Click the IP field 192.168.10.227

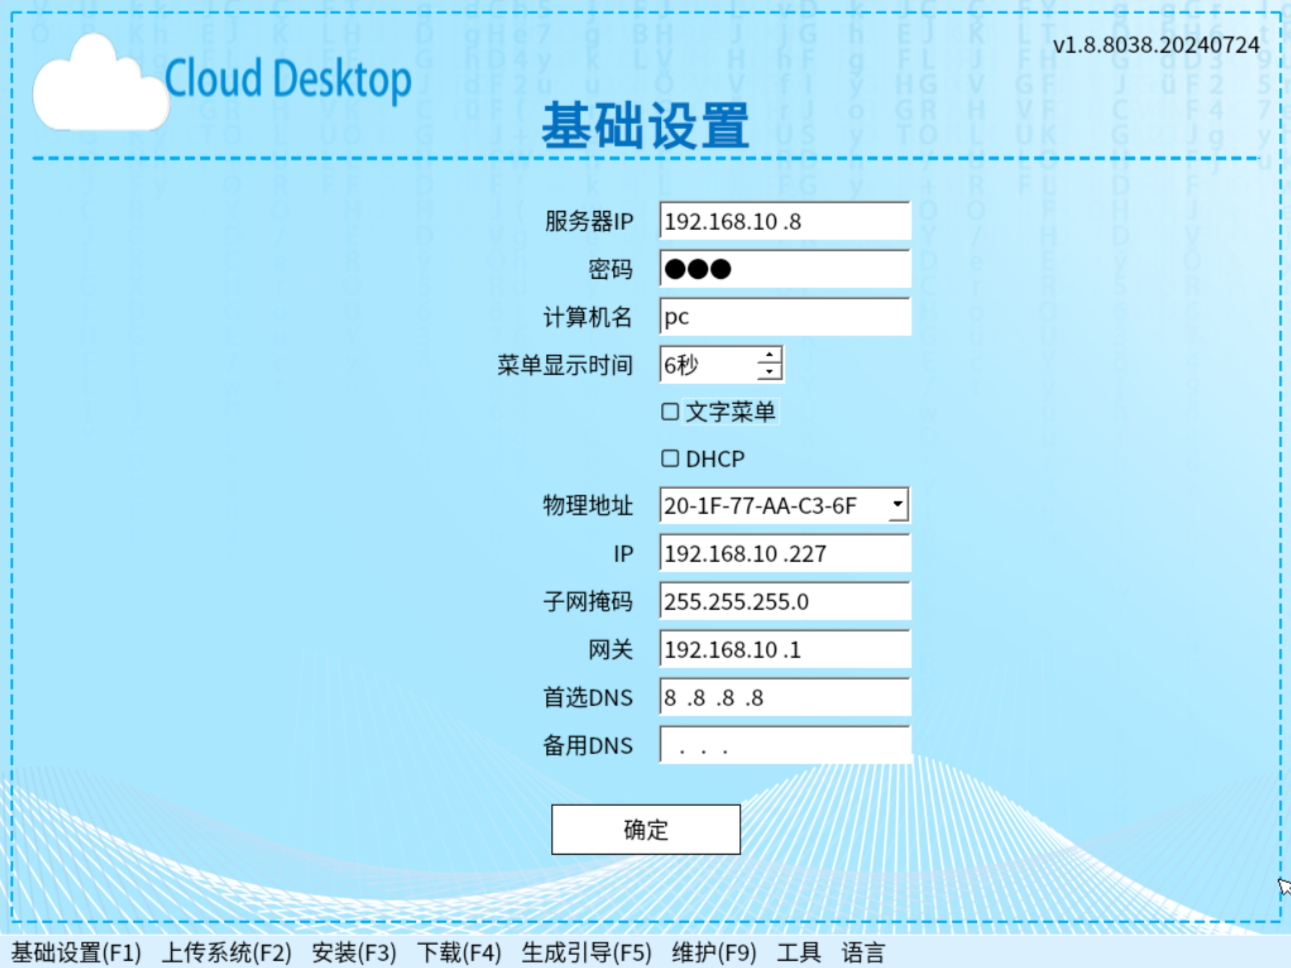[x=785, y=553]
